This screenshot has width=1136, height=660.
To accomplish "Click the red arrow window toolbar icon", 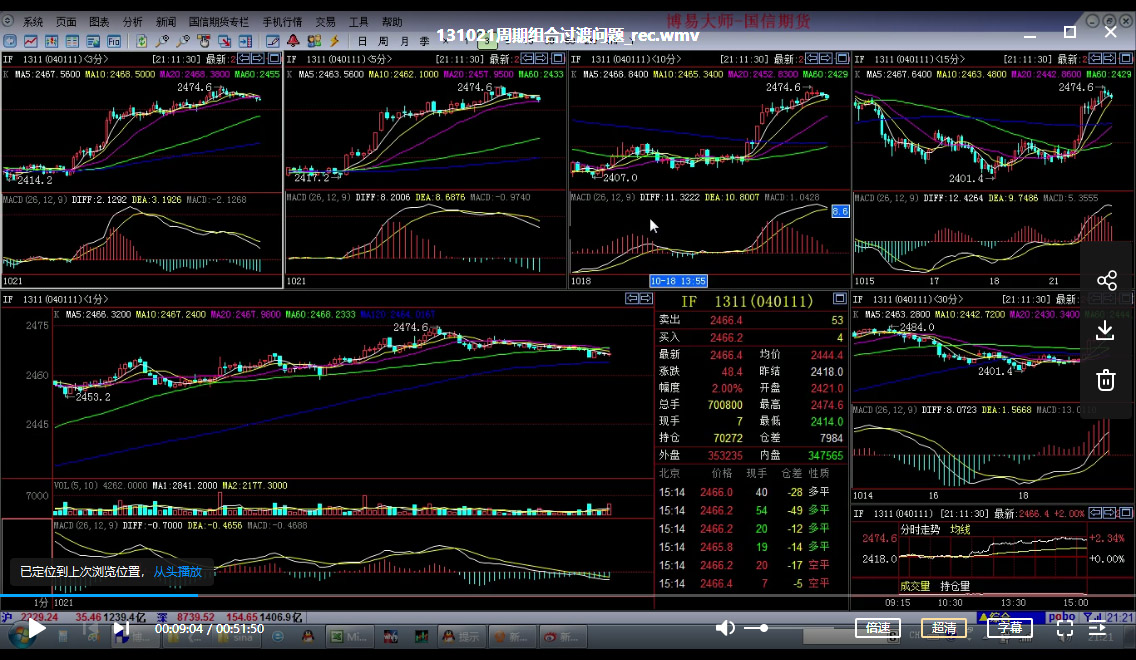I will tap(225, 41).
